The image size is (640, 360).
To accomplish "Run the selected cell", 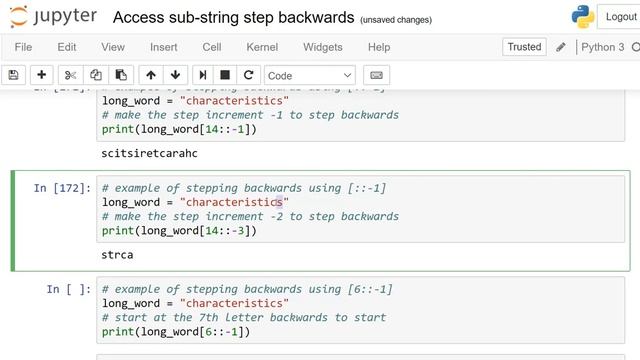I will 202,75.
